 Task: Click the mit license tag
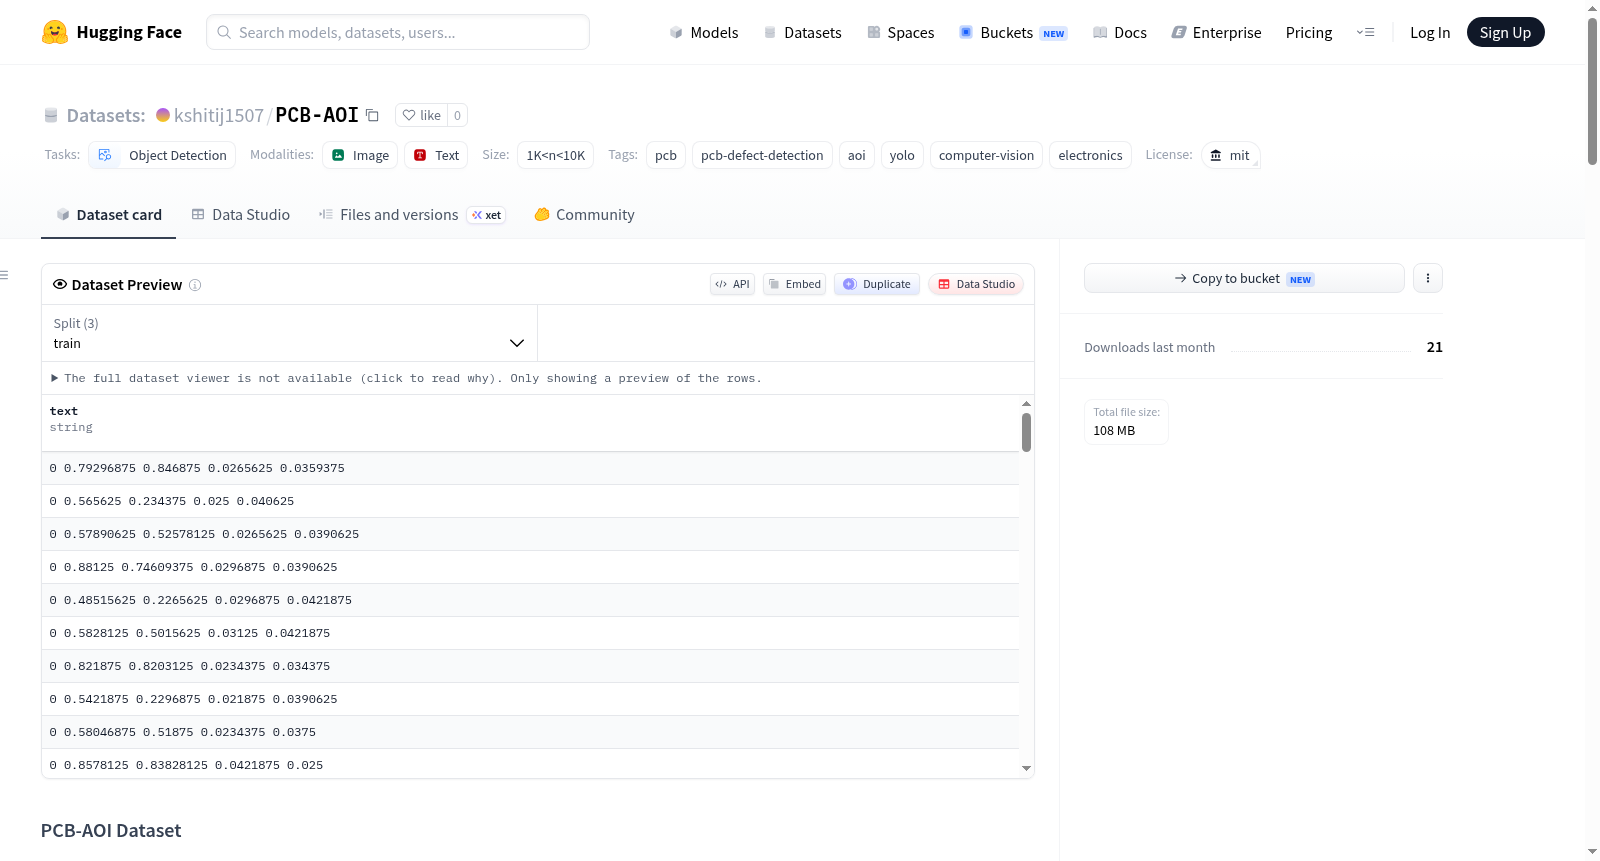pyautogui.click(x=1230, y=155)
